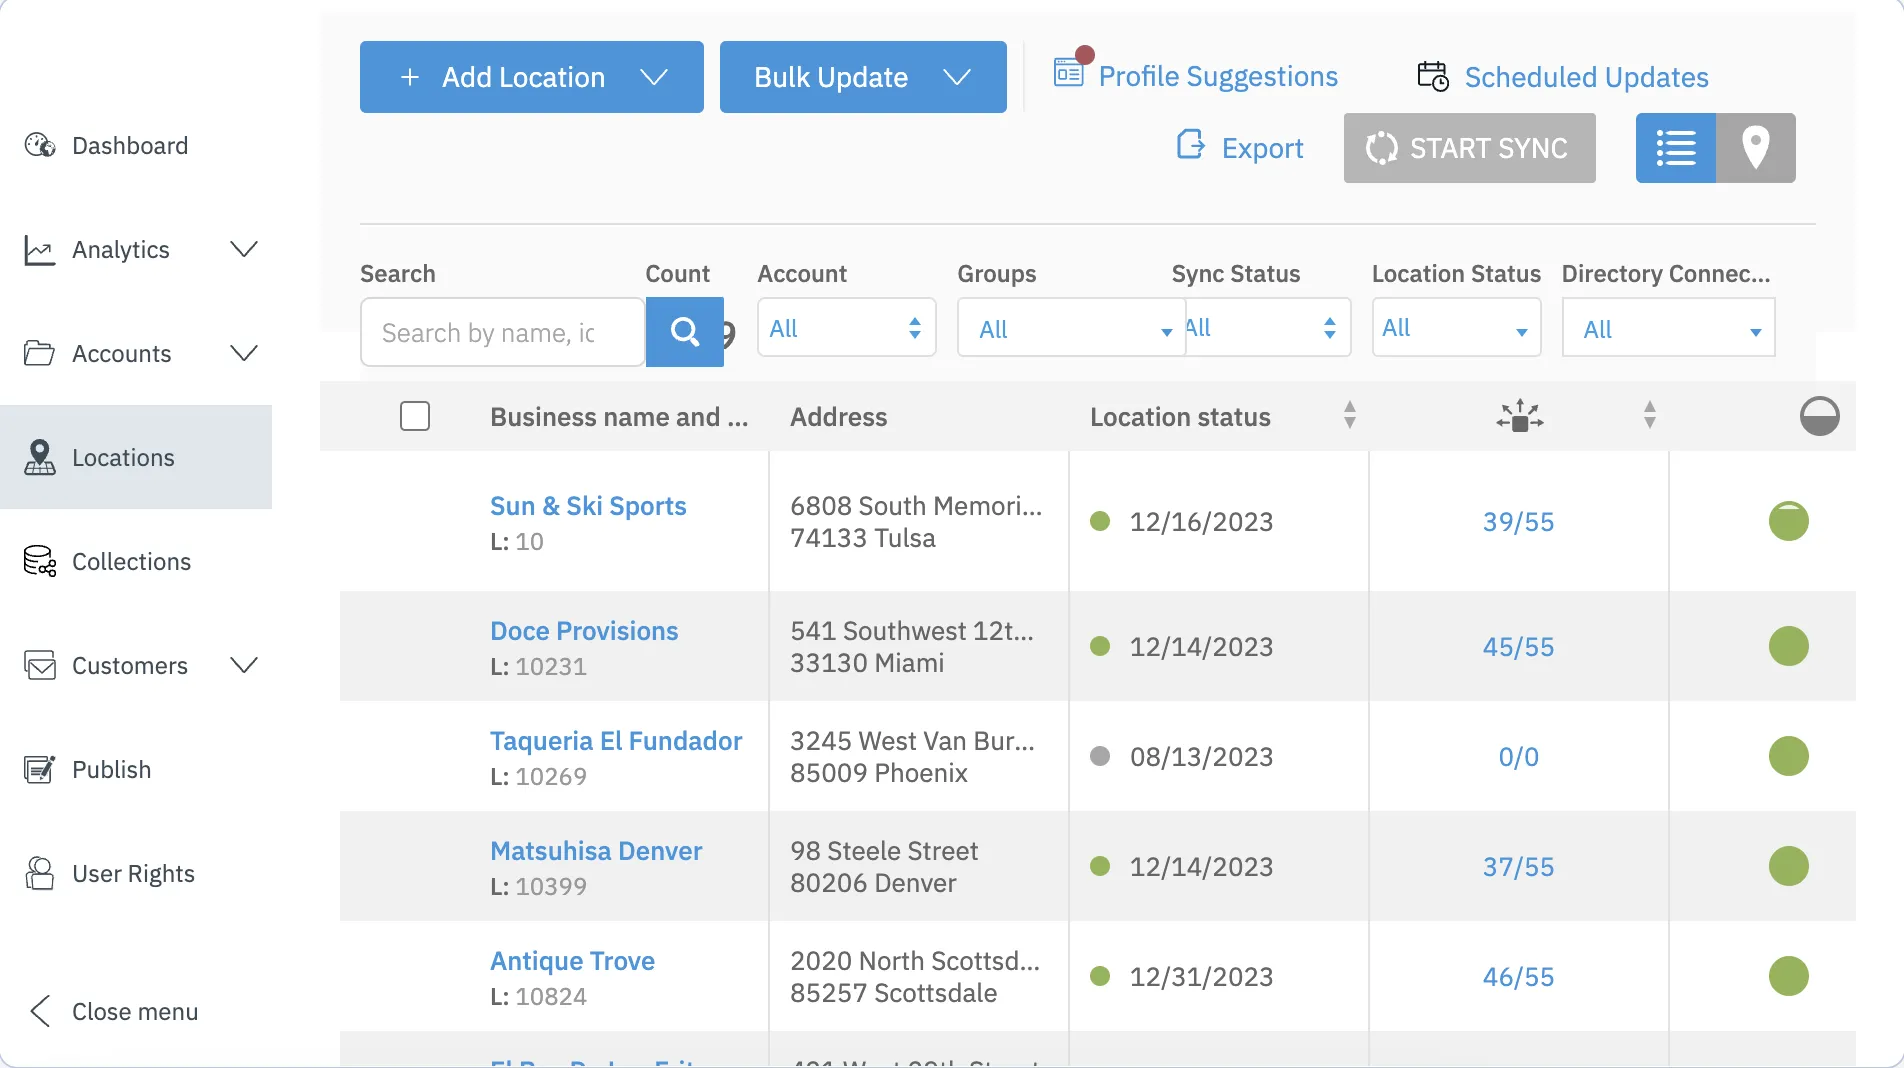The width and height of the screenshot is (1904, 1068).
Task: Switch to list view
Action: point(1676,148)
